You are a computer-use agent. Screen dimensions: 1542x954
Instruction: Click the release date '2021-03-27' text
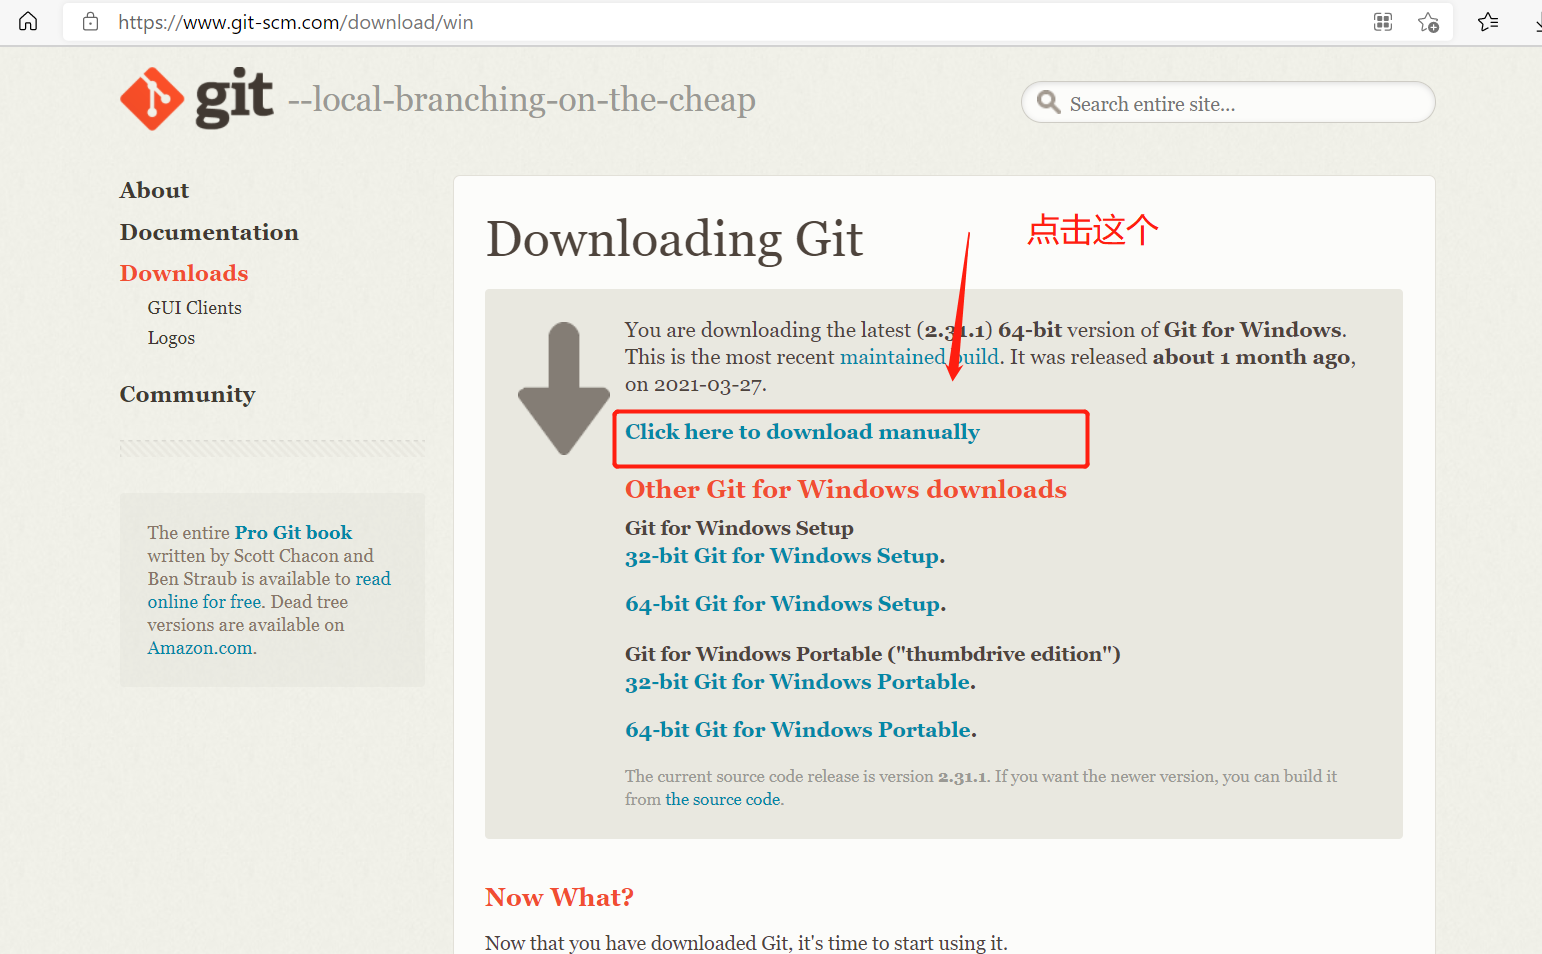[708, 385]
